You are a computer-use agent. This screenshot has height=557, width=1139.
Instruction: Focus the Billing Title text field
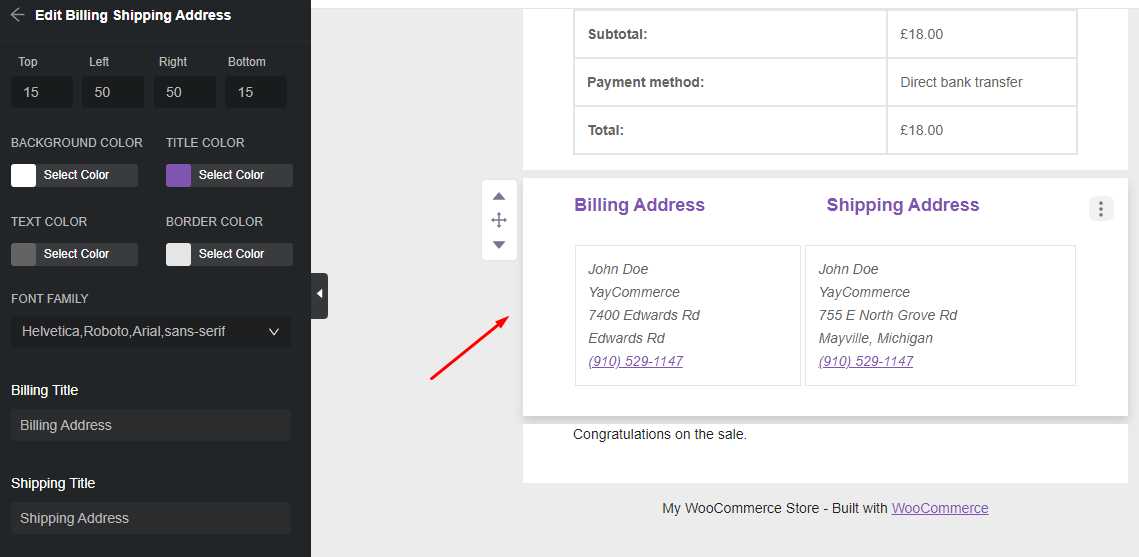tap(151, 425)
